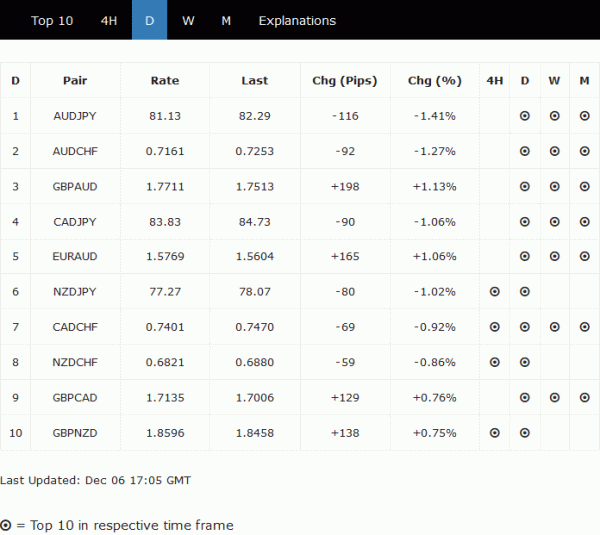Click the -0.86% change value
The width and height of the screenshot is (600, 535).
click(x=435, y=362)
